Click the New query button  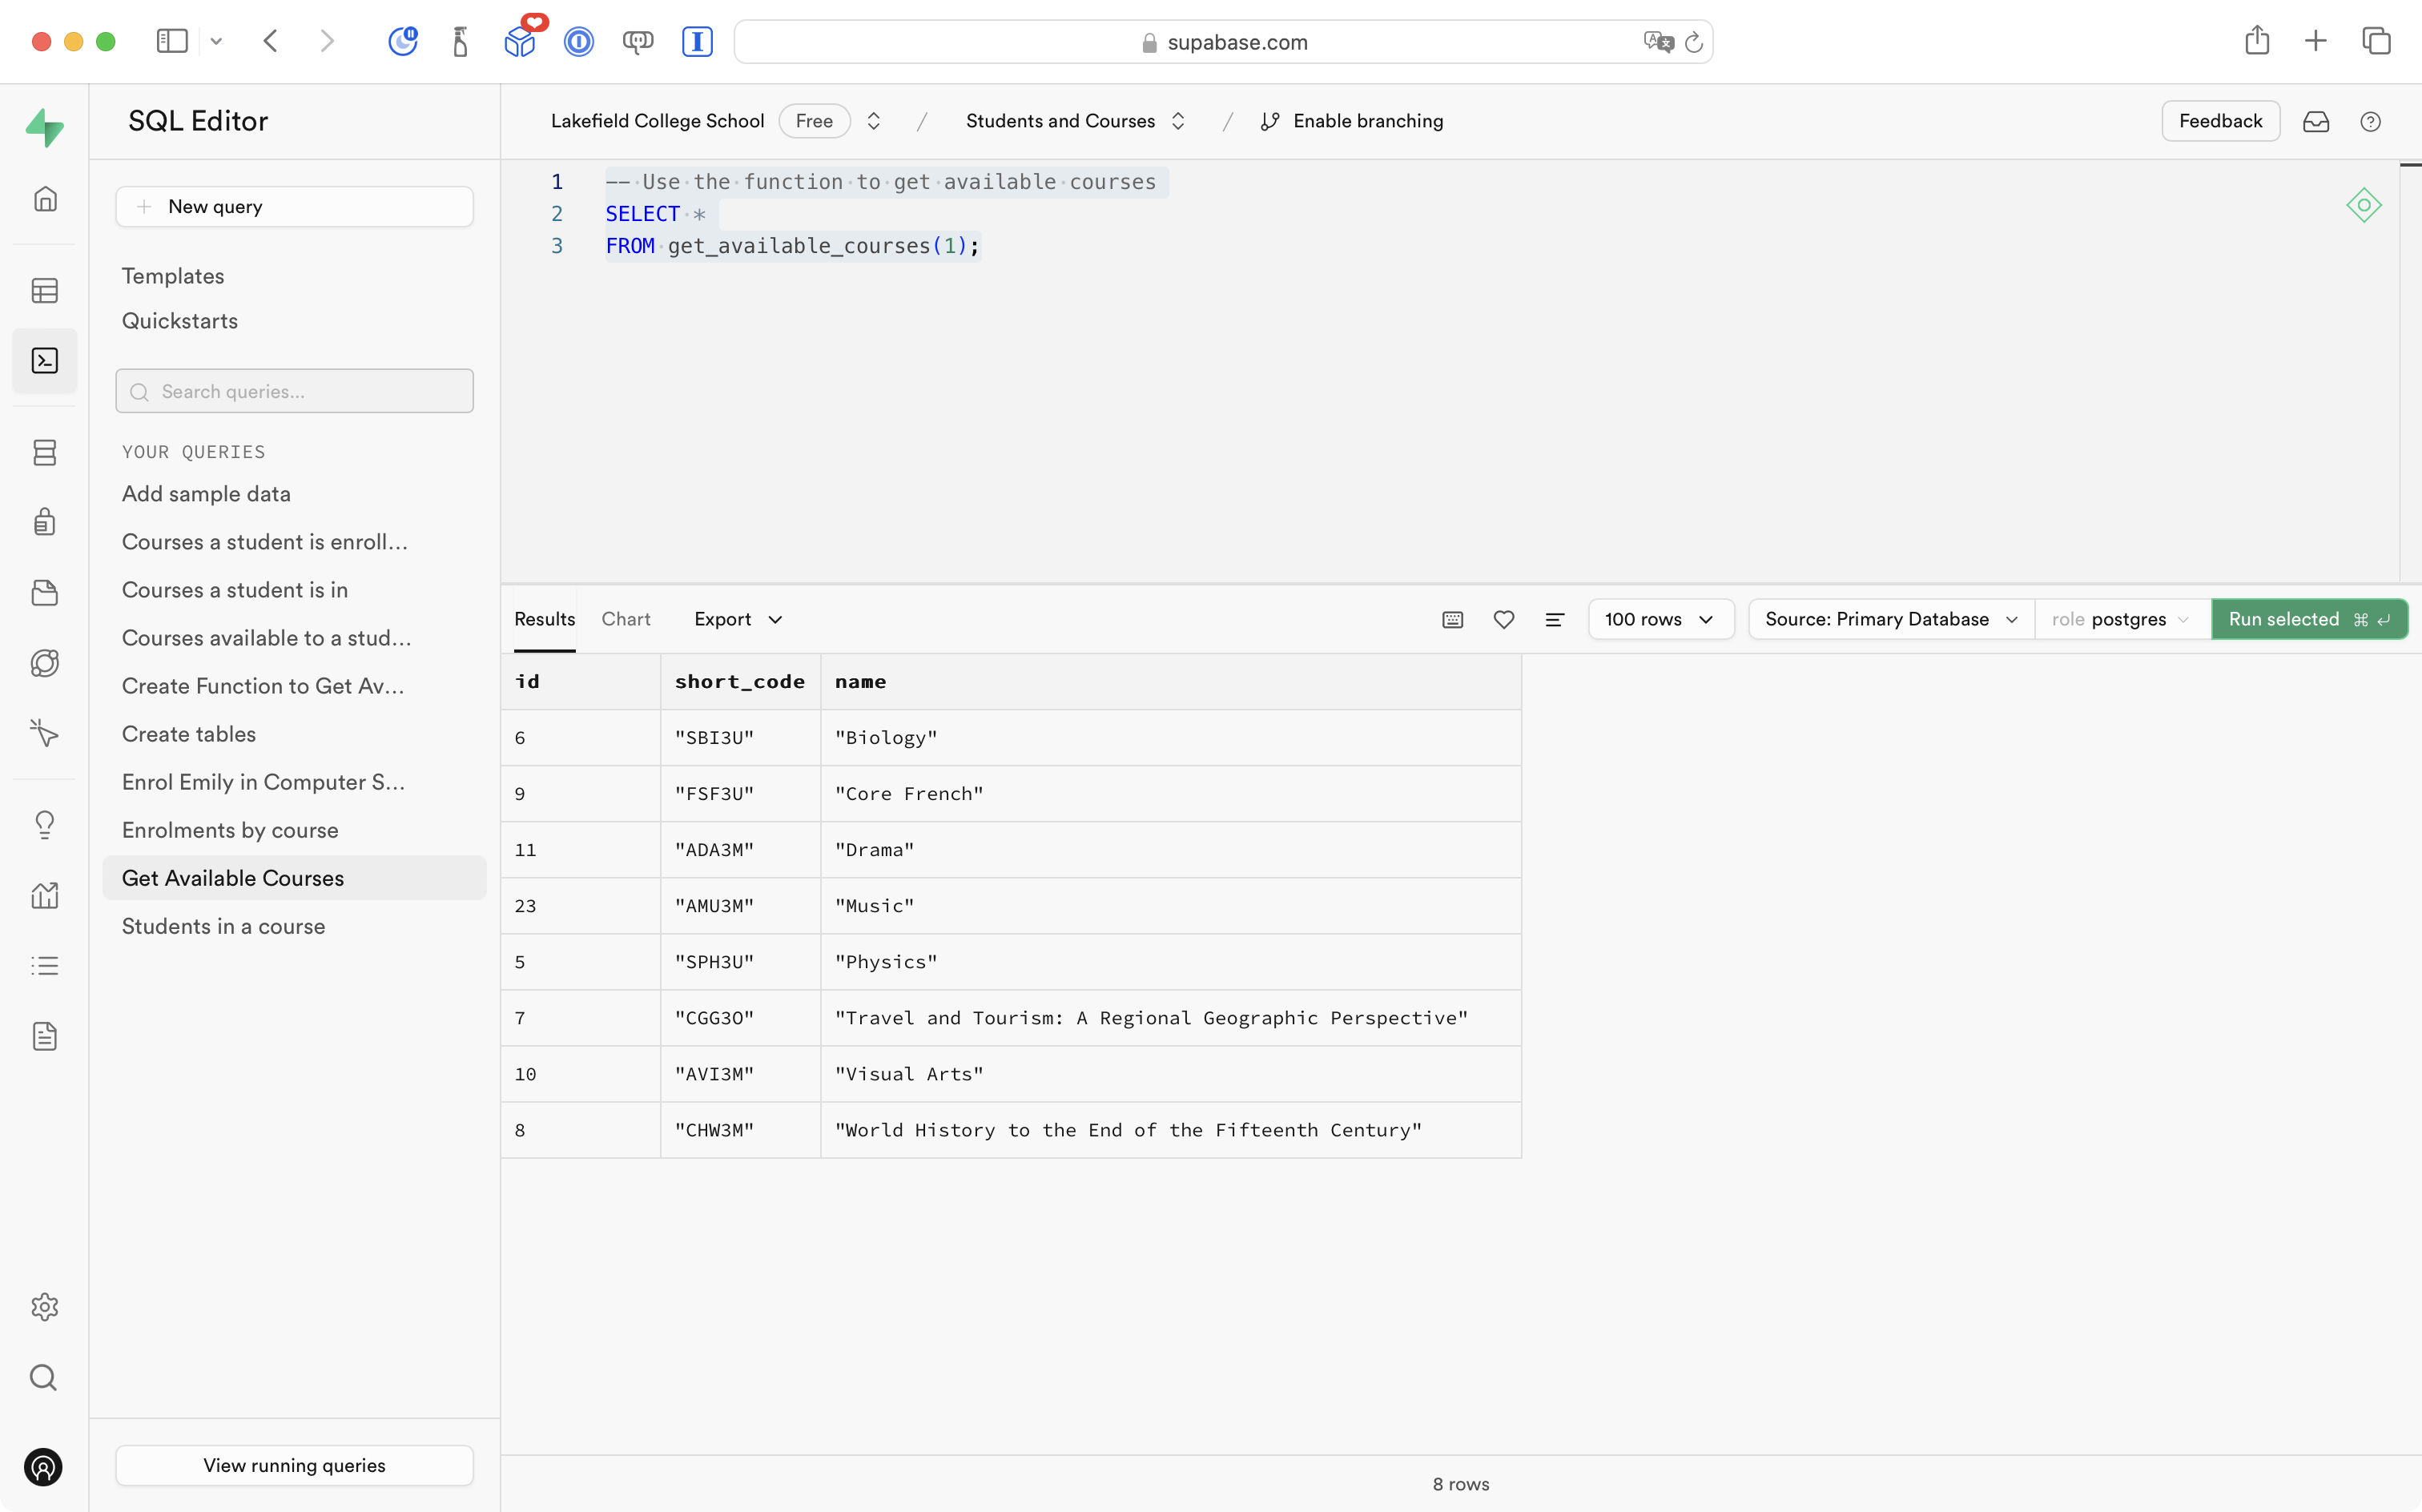(294, 207)
